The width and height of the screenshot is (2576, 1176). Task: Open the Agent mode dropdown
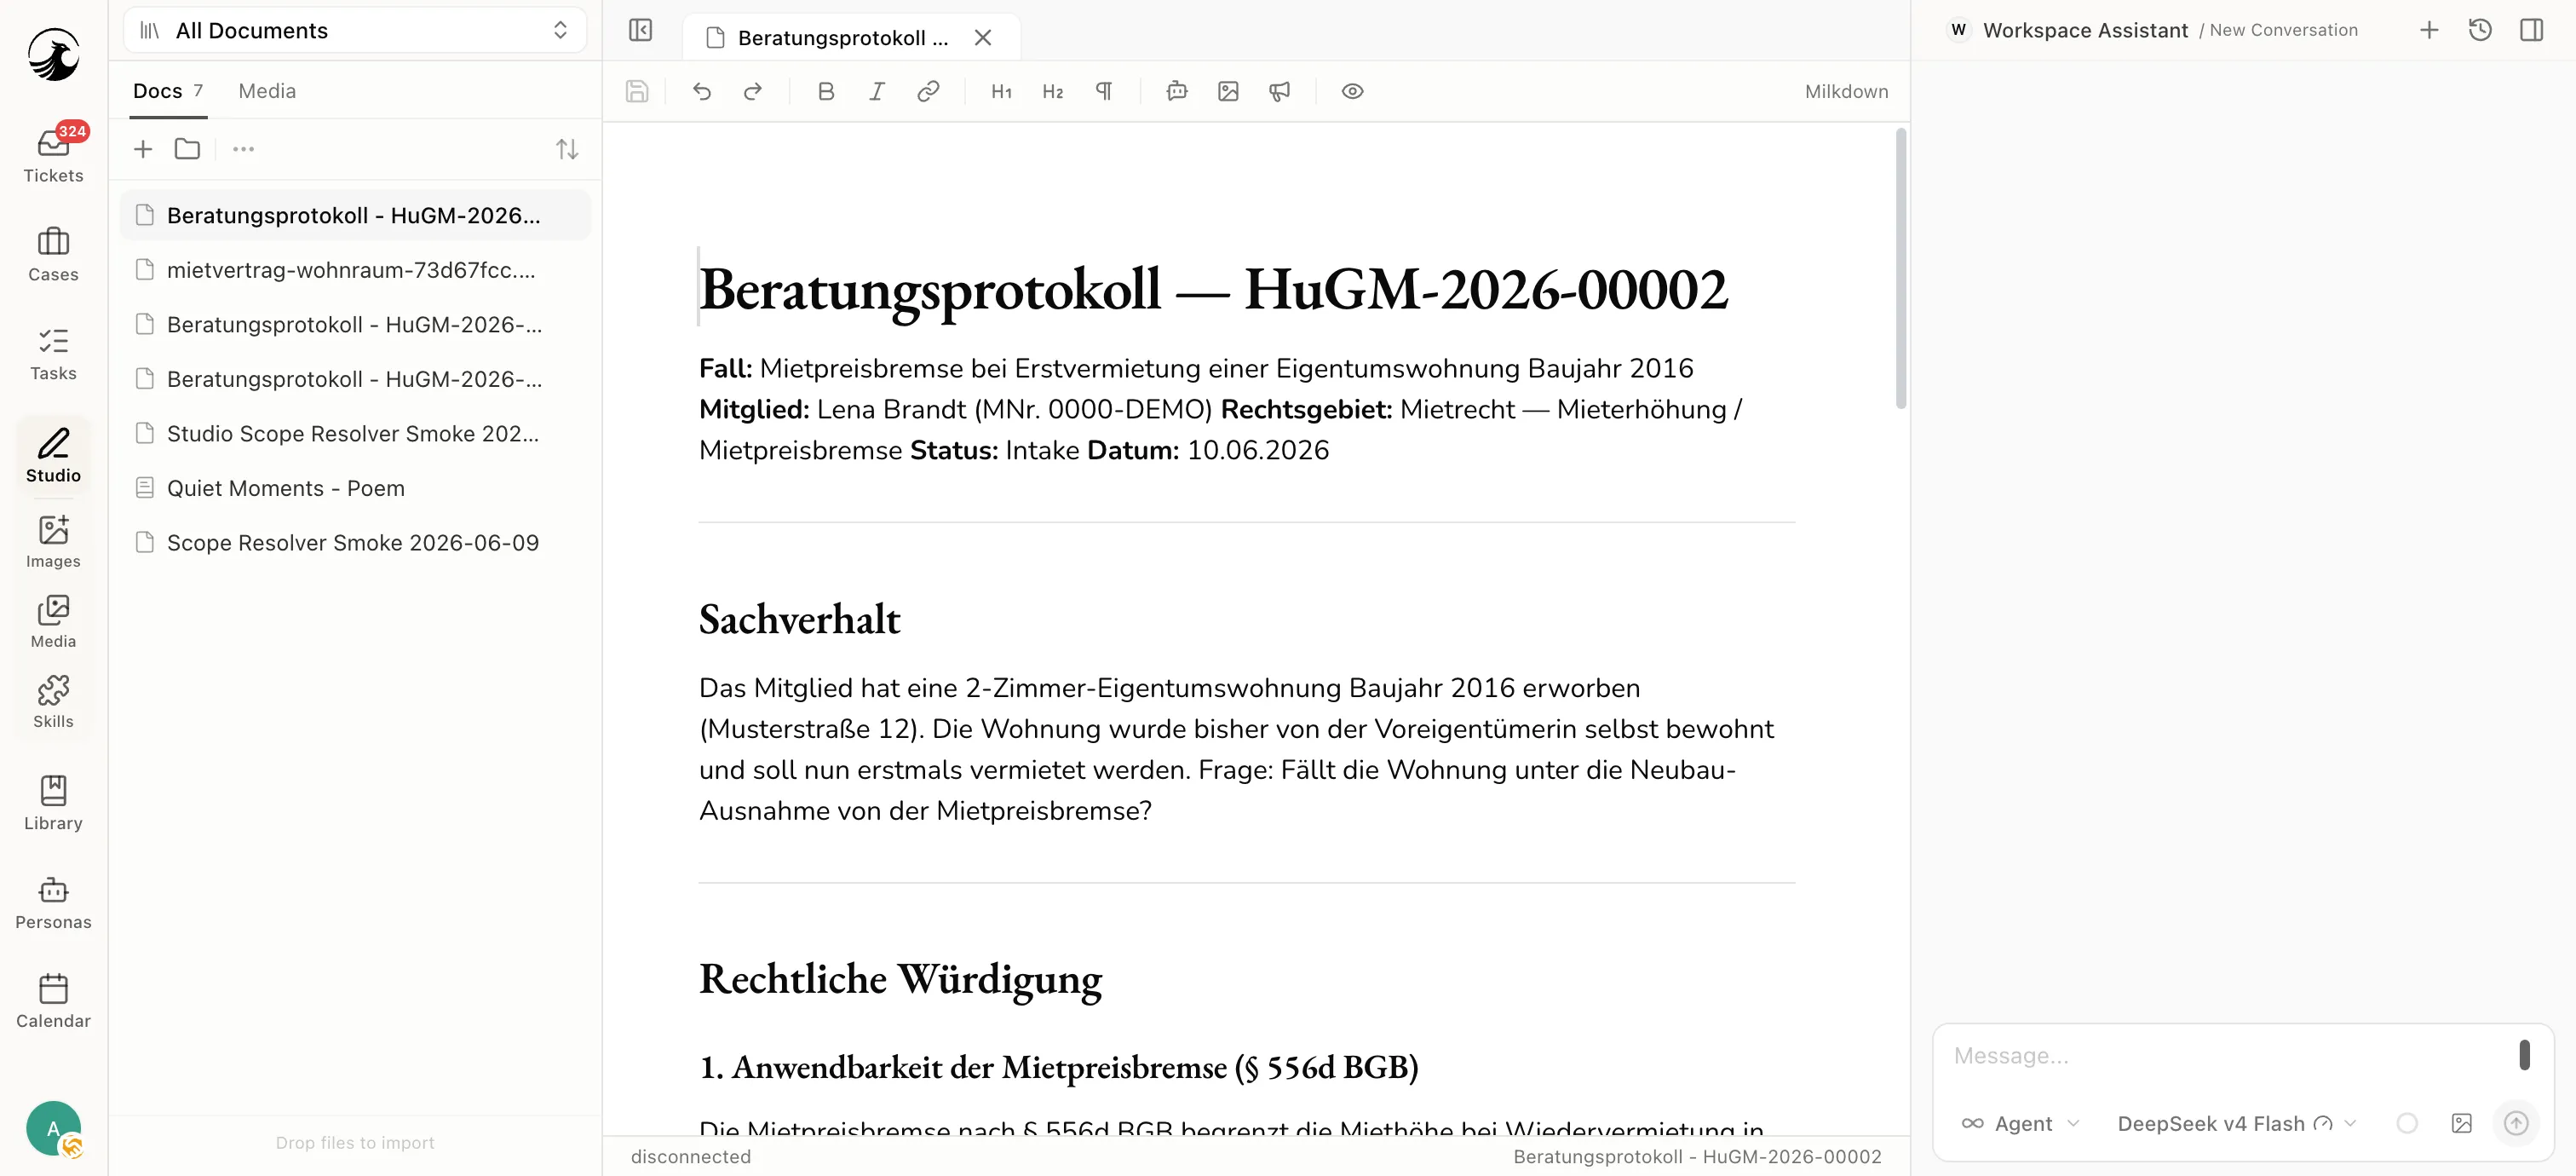point(2021,1123)
